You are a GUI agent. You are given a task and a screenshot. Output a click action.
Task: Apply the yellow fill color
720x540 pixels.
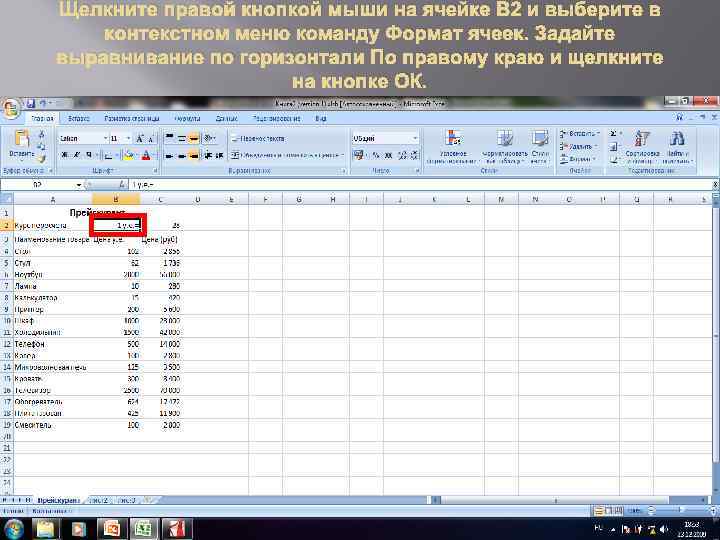pyautogui.click(x=129, y=156)
